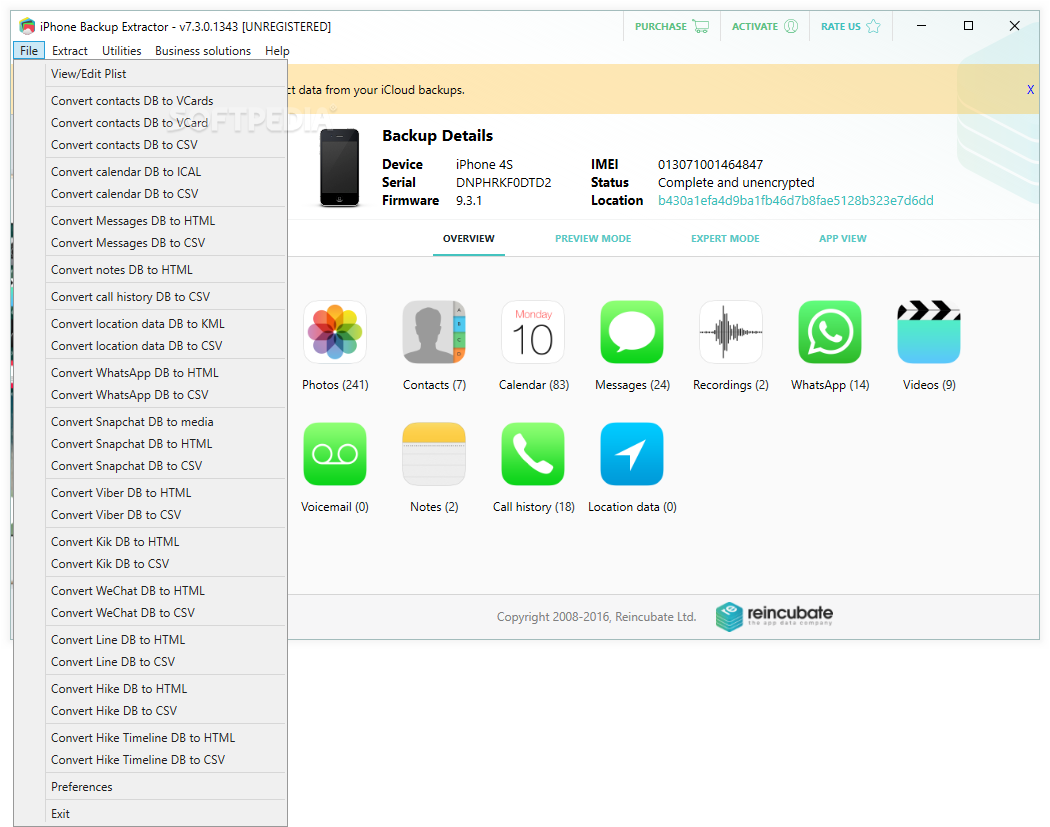Select Convert Messages DB to CSV

pos(166,242)
